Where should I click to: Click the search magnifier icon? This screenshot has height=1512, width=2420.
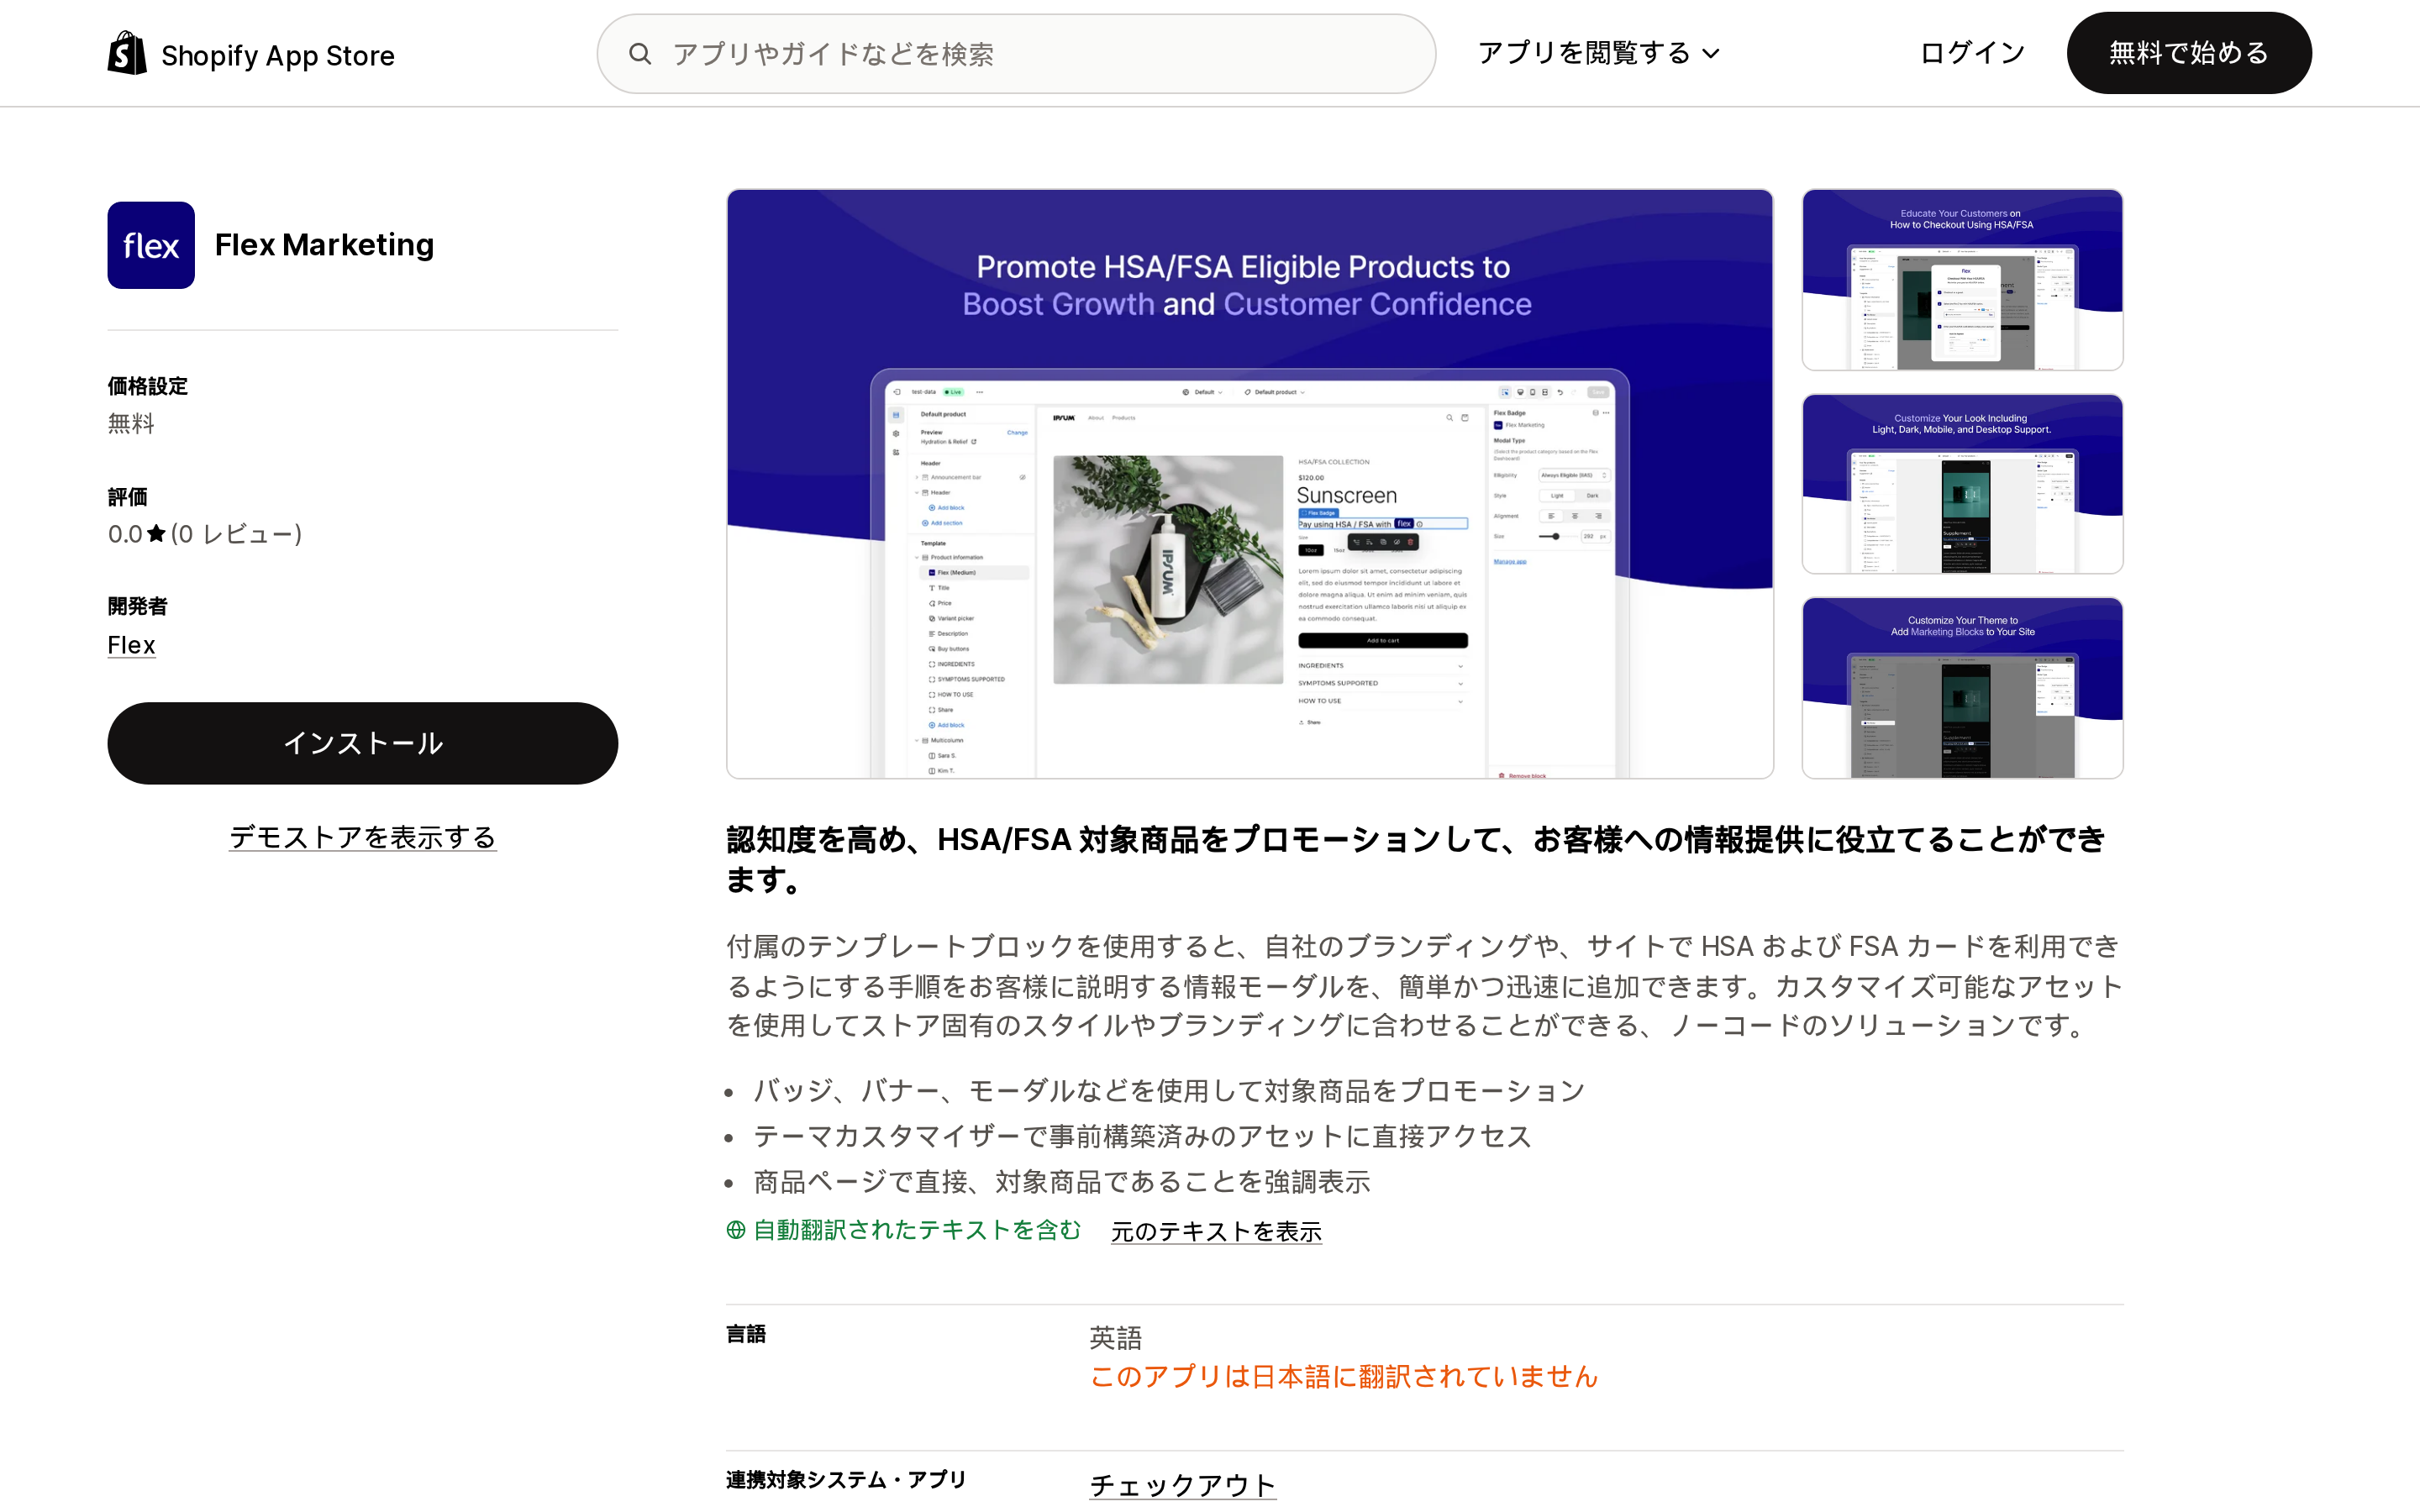point(640,54)
